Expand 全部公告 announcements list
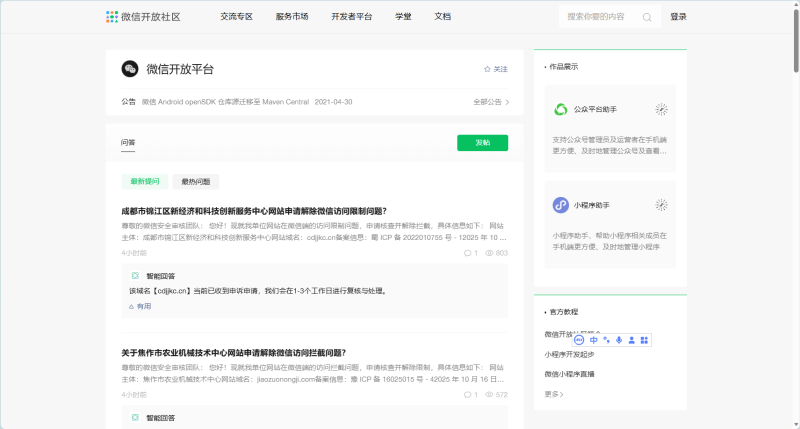 [x=491, y=102]
